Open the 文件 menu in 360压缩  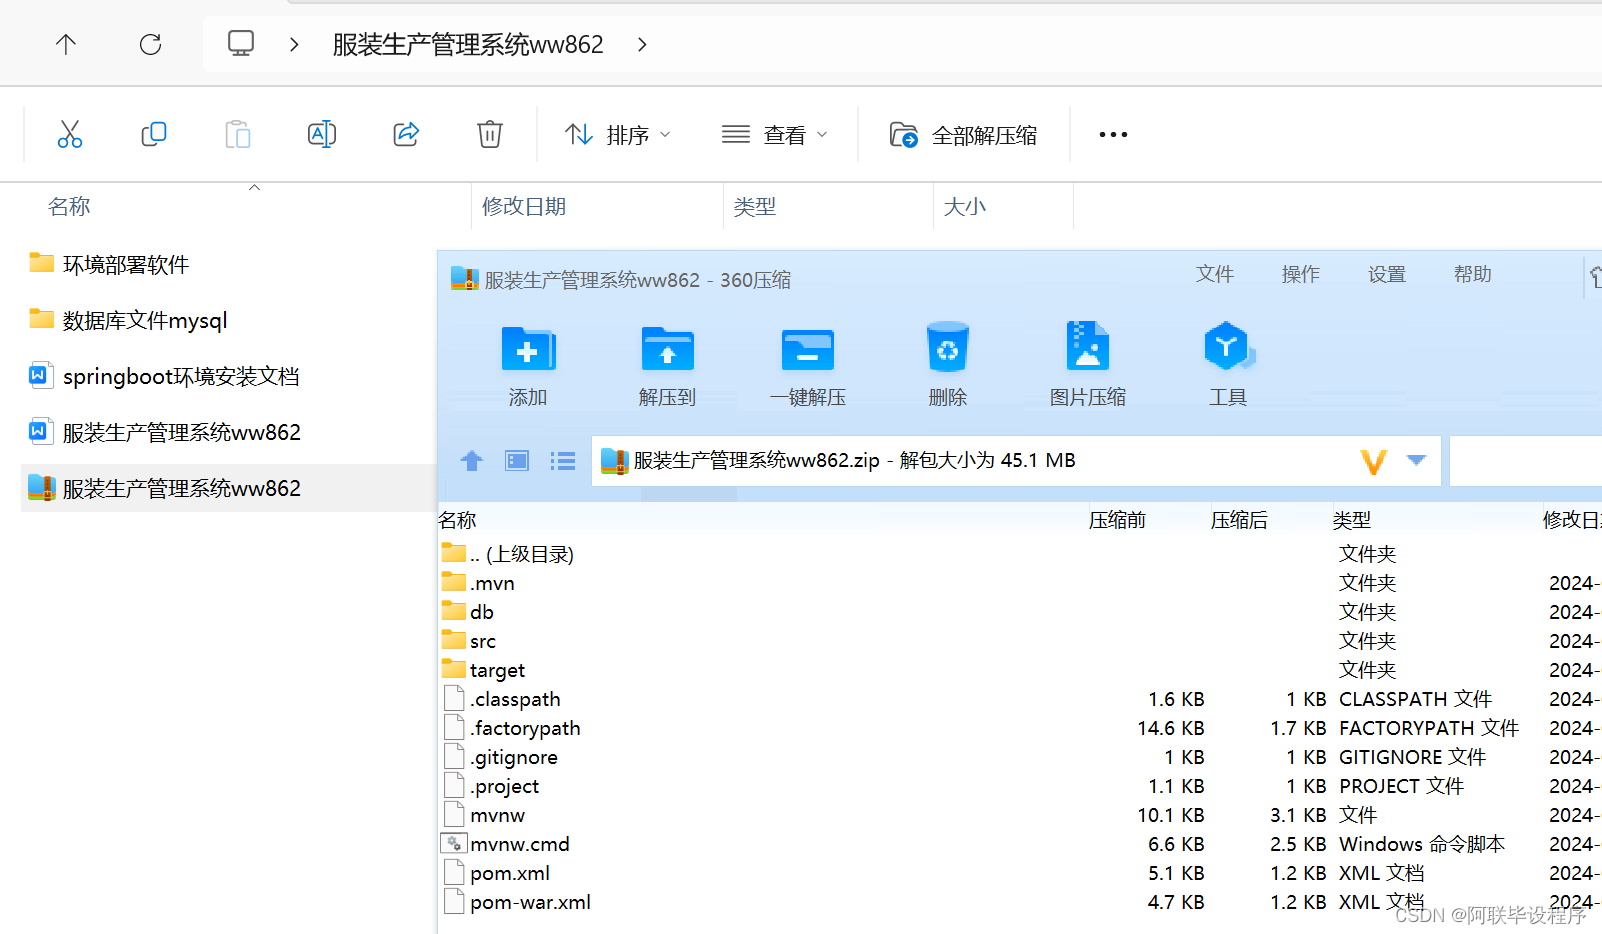coord(1215,274)
